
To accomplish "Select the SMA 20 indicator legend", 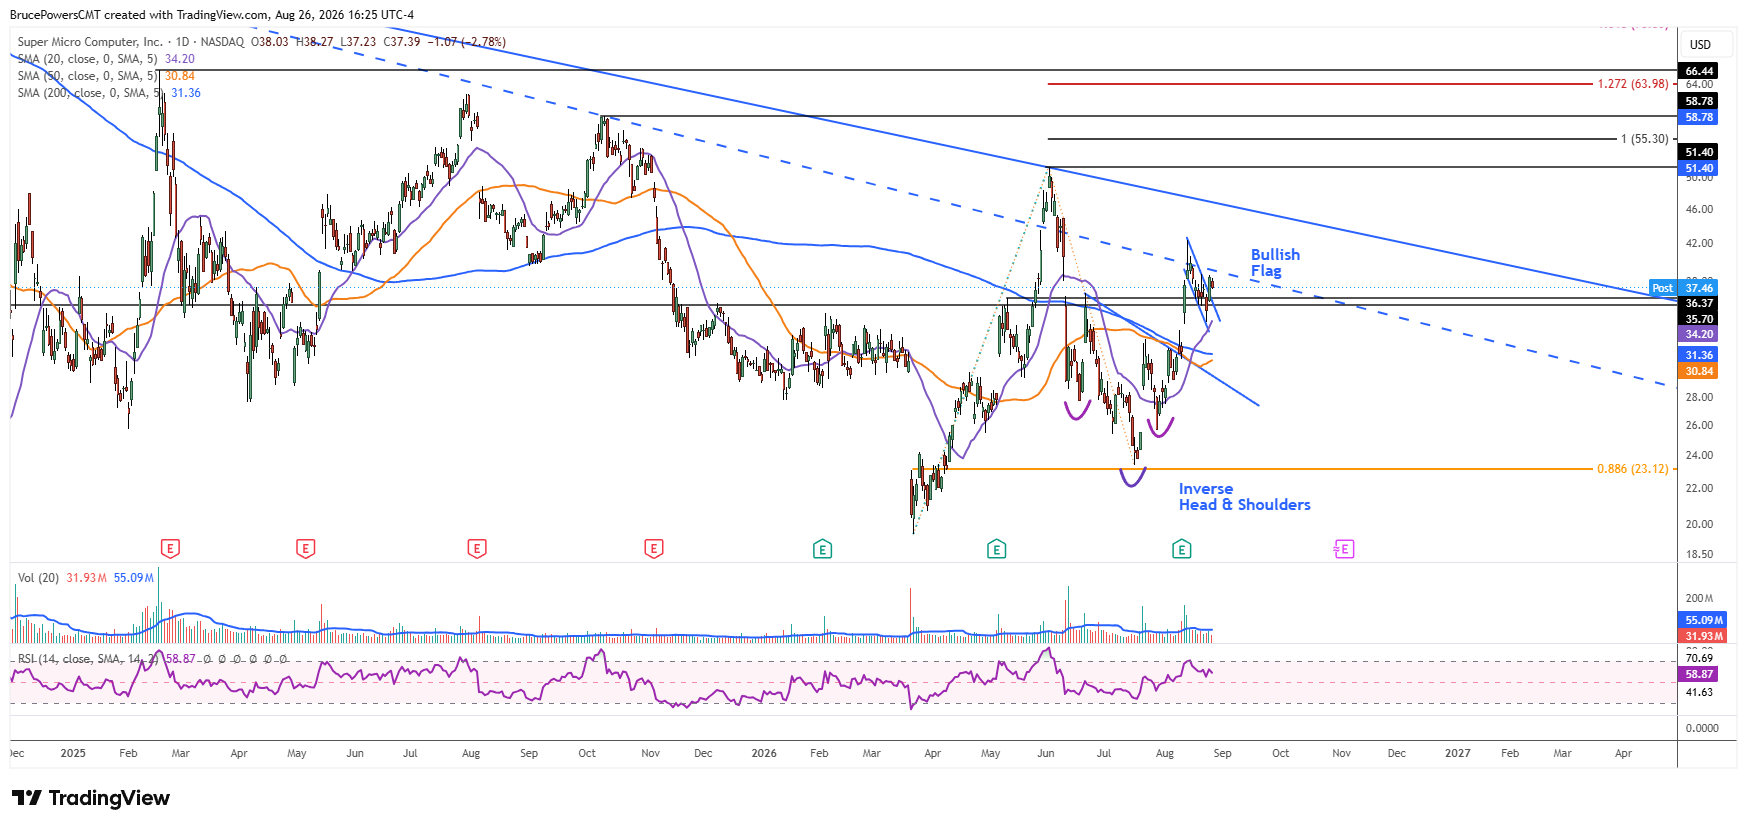I will (x=106, y=59).
